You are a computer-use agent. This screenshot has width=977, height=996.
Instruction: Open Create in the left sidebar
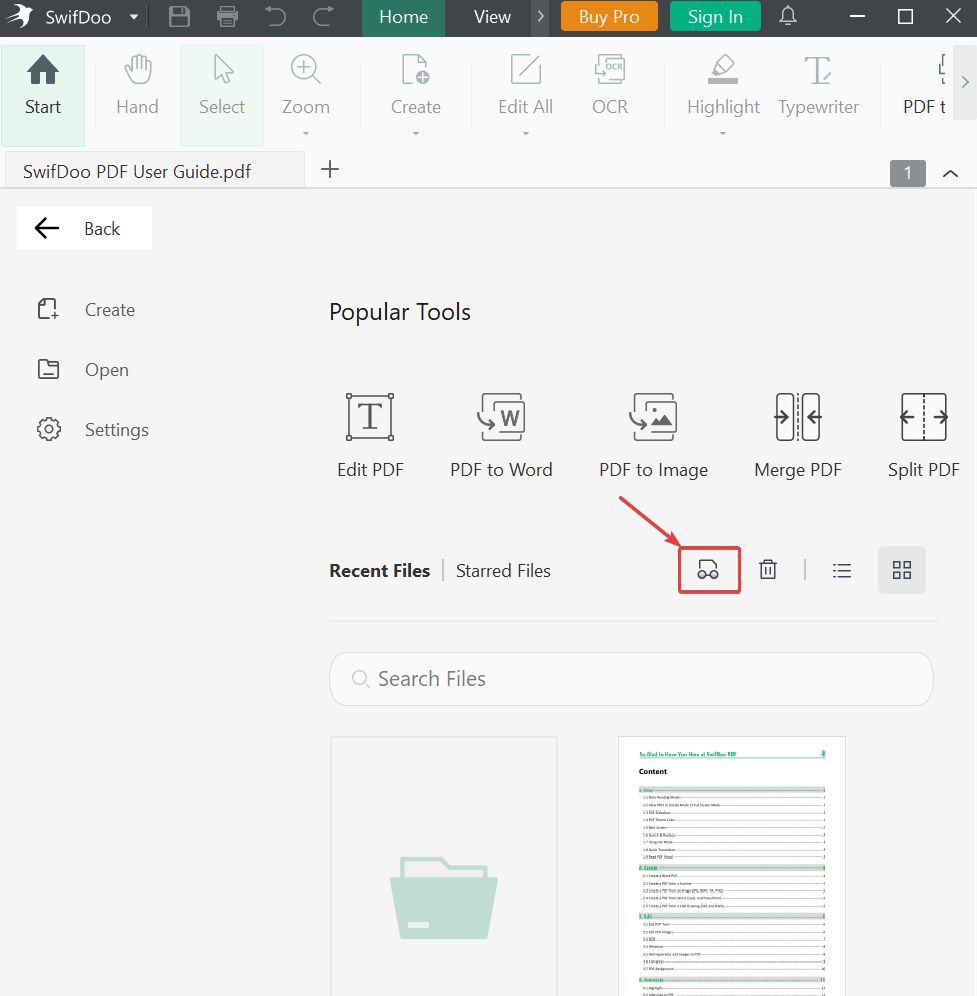click(x=86, y=309)
